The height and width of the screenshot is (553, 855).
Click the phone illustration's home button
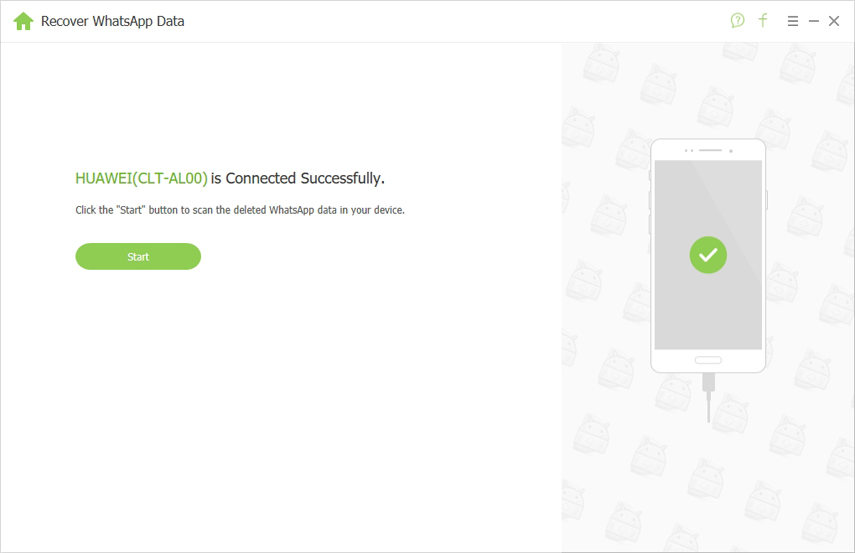pyautogui.click(x=708, y=360)
